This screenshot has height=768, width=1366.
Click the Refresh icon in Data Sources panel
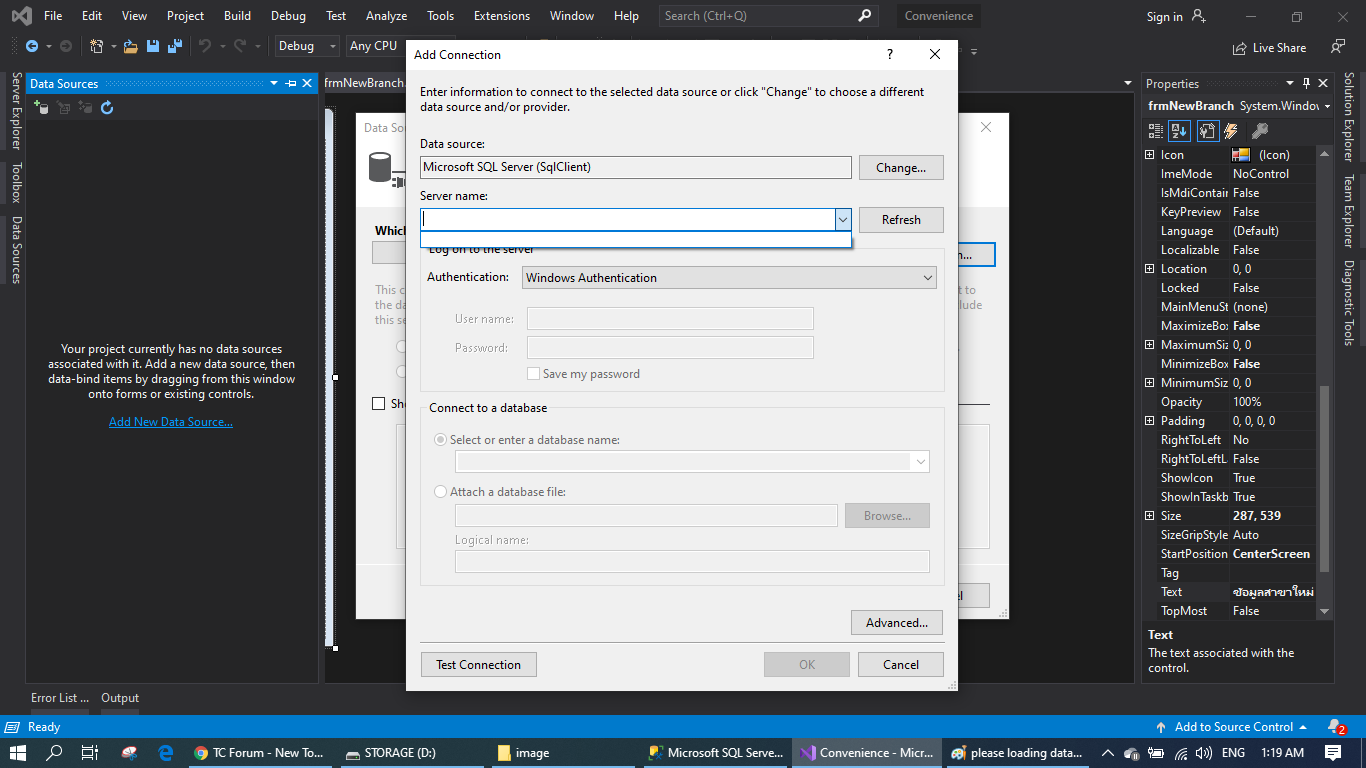[x=107, y=107]
